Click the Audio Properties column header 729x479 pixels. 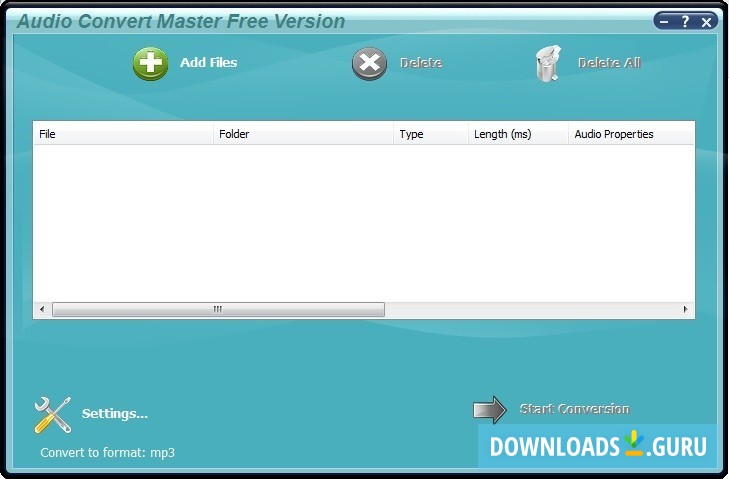coord(631,134)
